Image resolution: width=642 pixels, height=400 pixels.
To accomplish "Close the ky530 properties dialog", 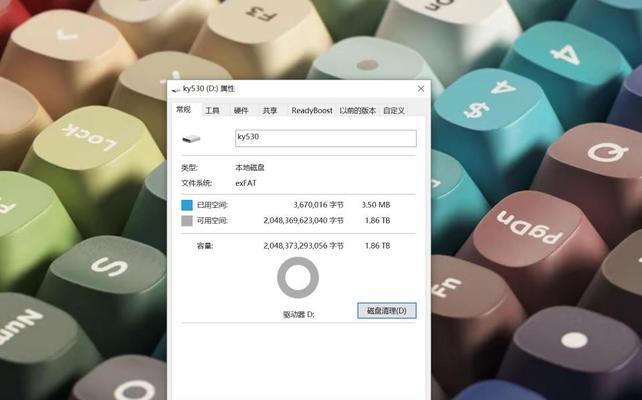I will coord(420,88).
